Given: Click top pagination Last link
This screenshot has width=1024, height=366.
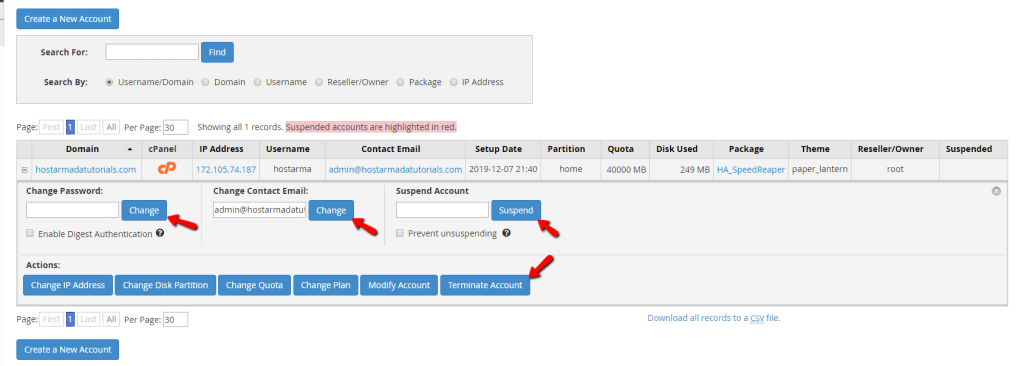Looking at the screenshot, I should [89, 127].
